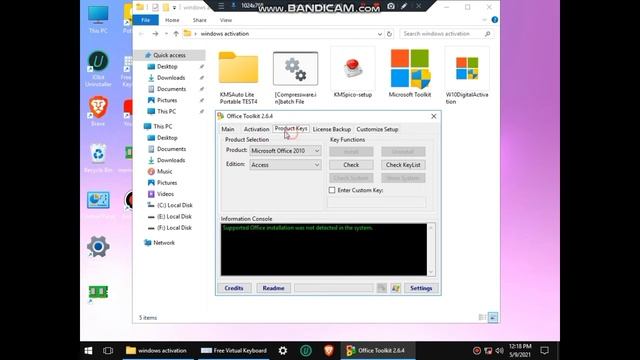Screen dimensions: 640x360
Task: Close the Office Toolkit window
Action: click(433, 116)
